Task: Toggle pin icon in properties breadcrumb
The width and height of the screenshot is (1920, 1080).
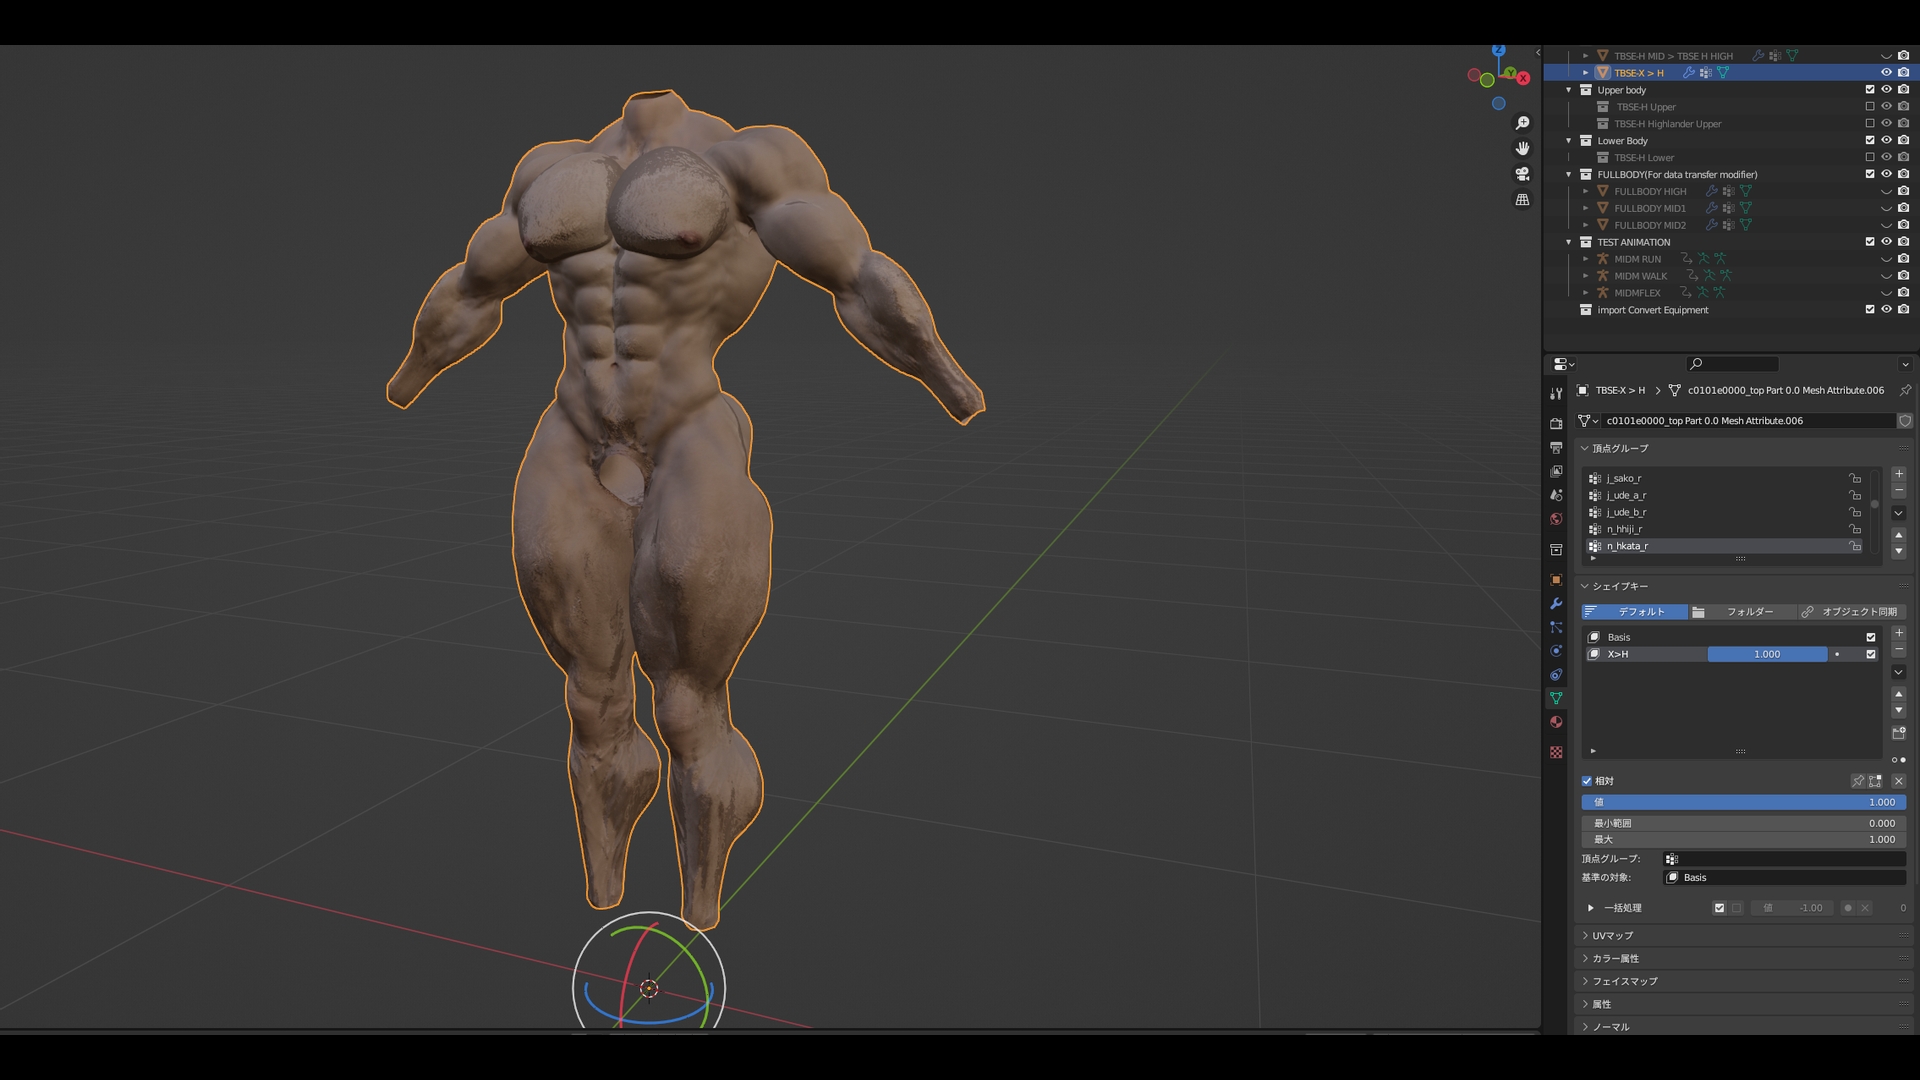Action: 1905,390
